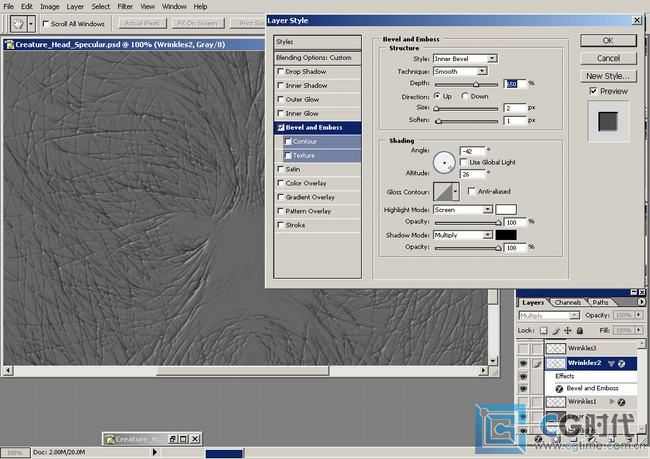Open the Filter menu
Viewport: 650px width, 459px height.
click(x=125, y=6)
